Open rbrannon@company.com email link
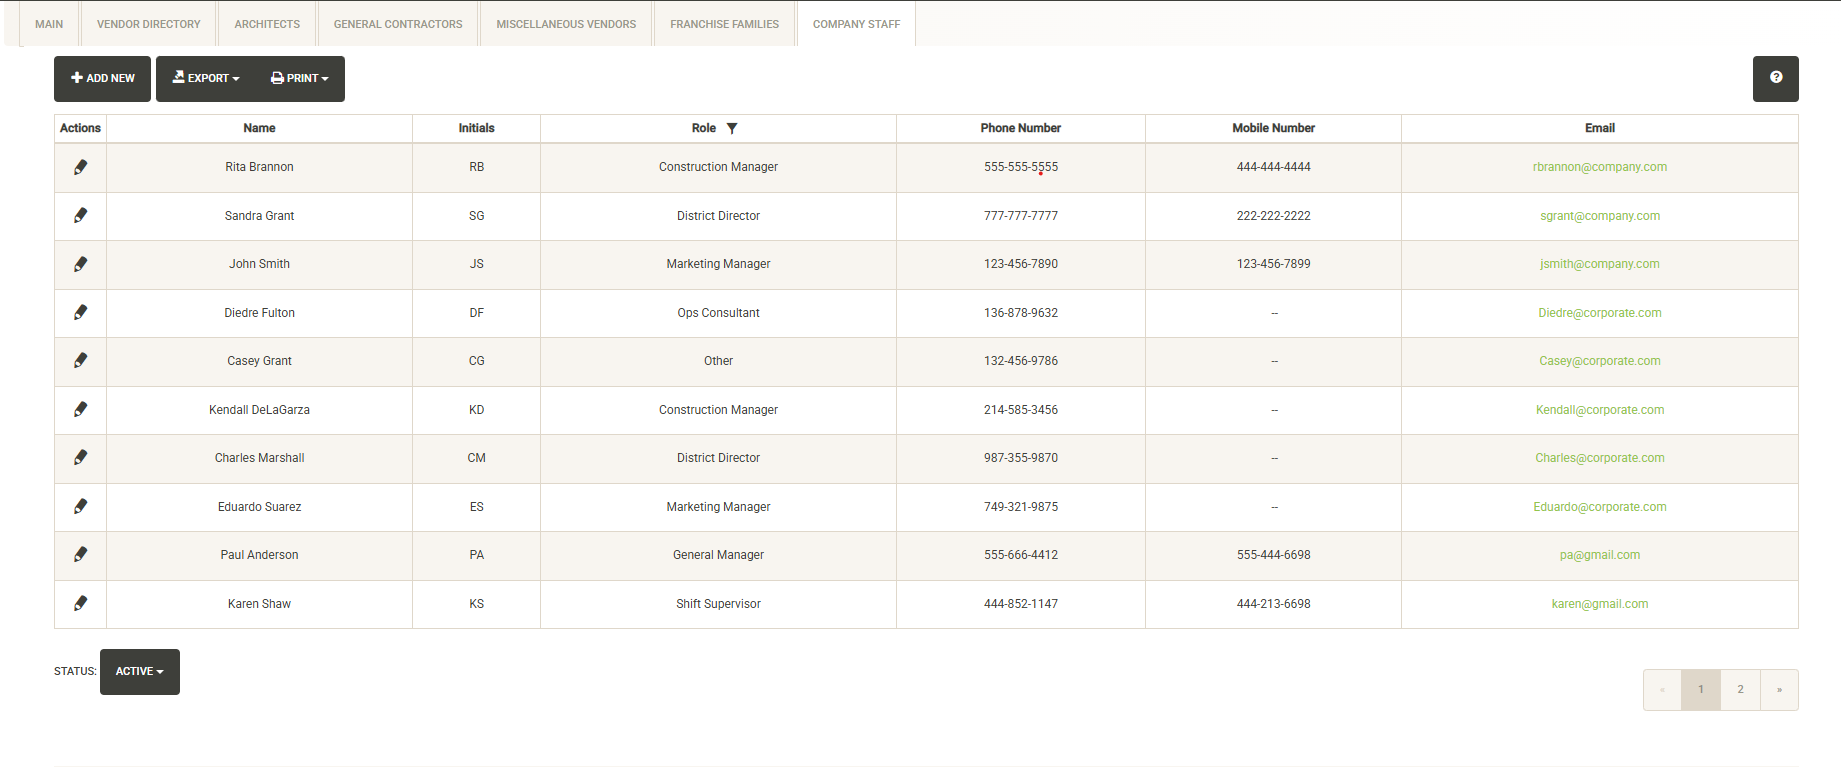The height and width of the screenshot is (767, 1841). pos(1599,167)
